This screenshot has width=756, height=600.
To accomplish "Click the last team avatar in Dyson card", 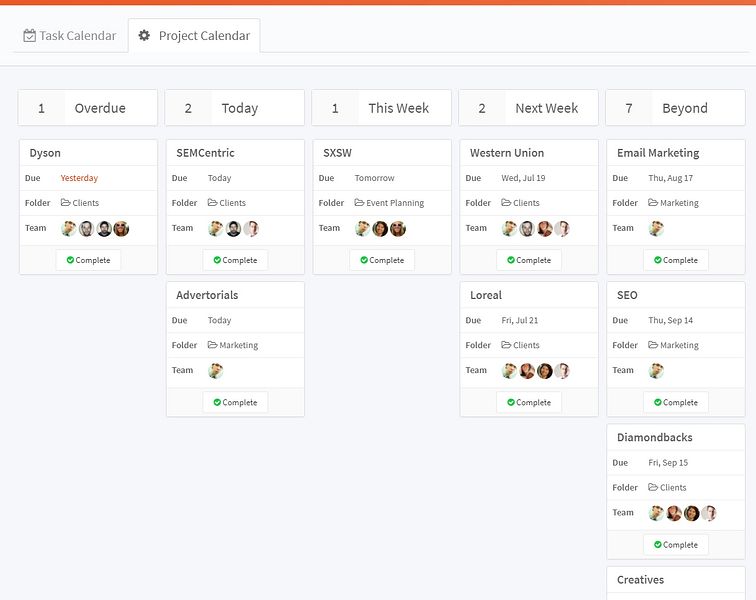I will point(121,229).
